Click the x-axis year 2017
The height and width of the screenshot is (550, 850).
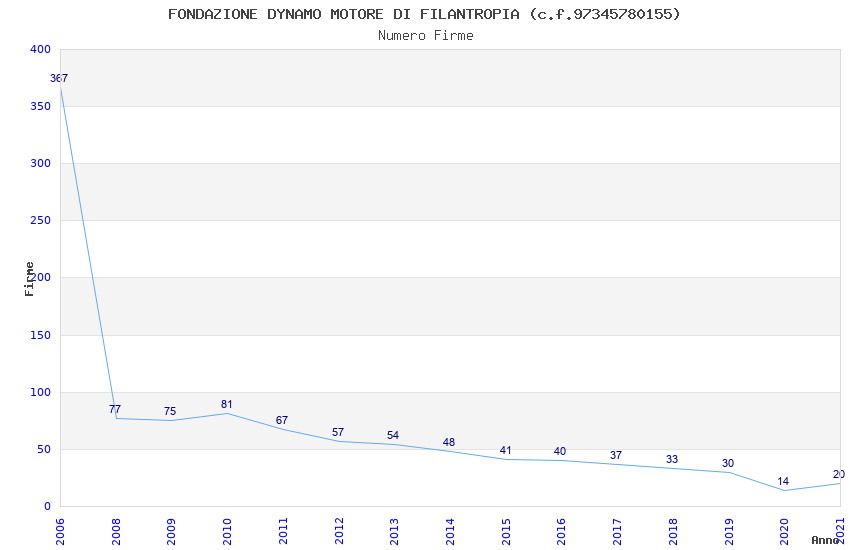pyautogui.click(x=617, y=532)
